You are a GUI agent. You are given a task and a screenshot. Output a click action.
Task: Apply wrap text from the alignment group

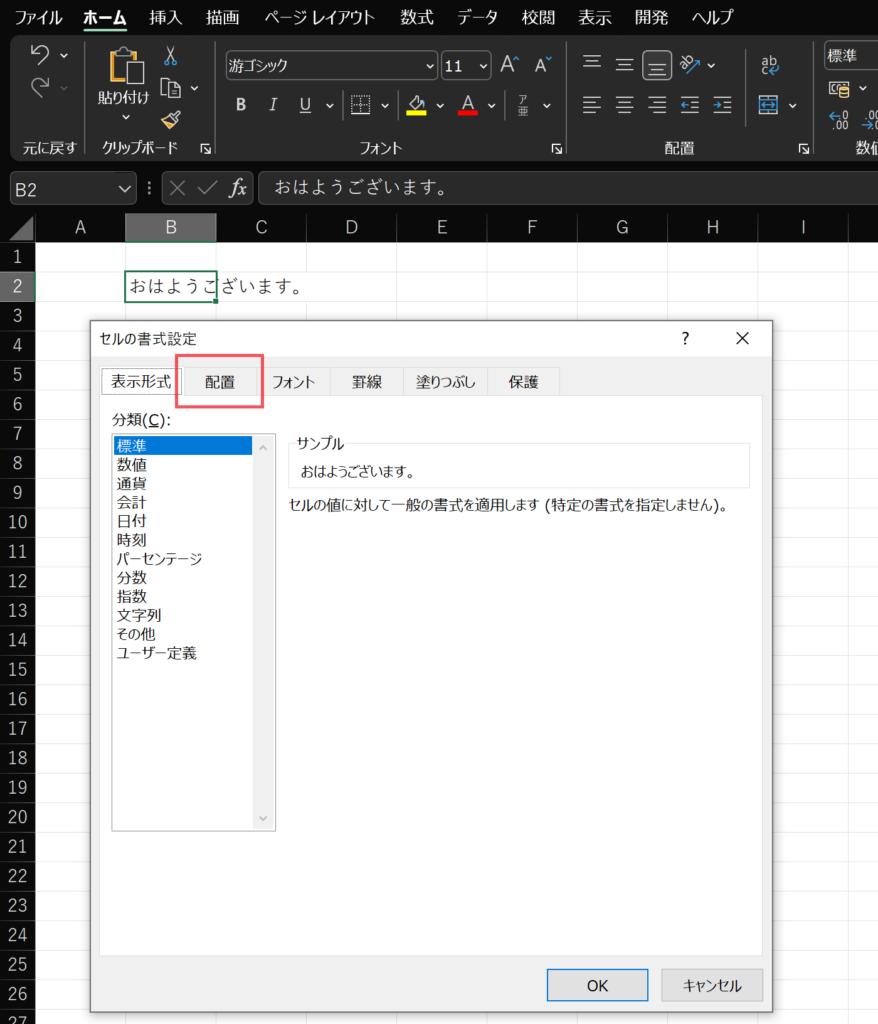[768, 63]
